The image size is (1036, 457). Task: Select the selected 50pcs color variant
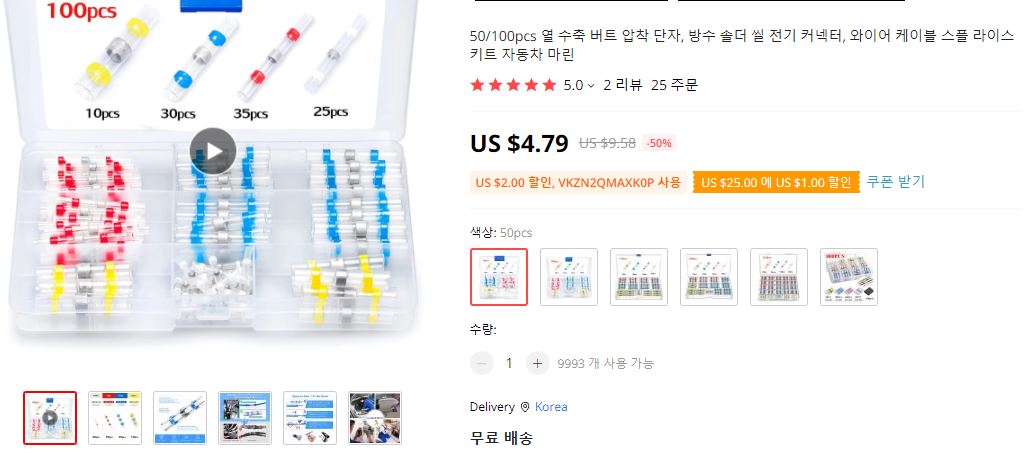point(499,276)
